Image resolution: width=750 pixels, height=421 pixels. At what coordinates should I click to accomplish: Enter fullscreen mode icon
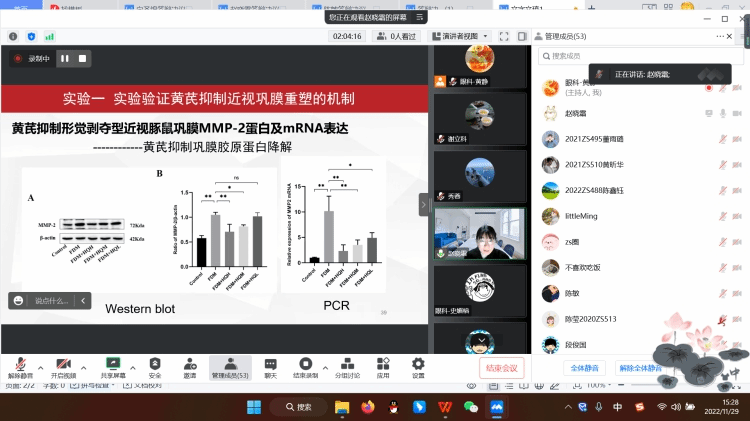point(504,36)
